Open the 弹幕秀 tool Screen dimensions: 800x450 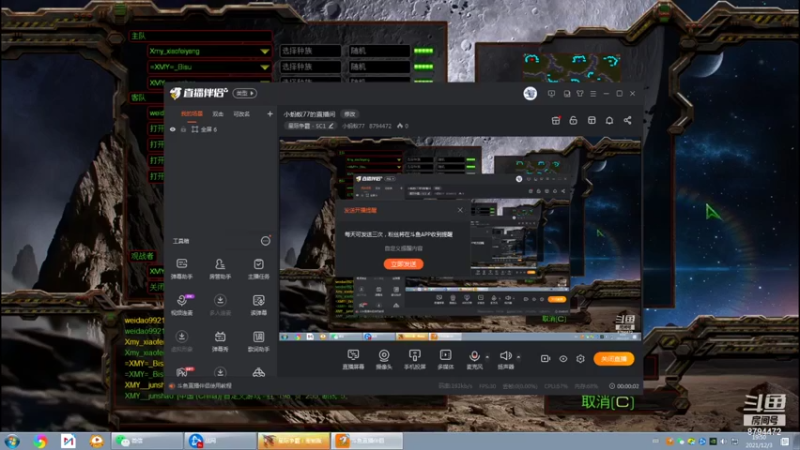220,341
